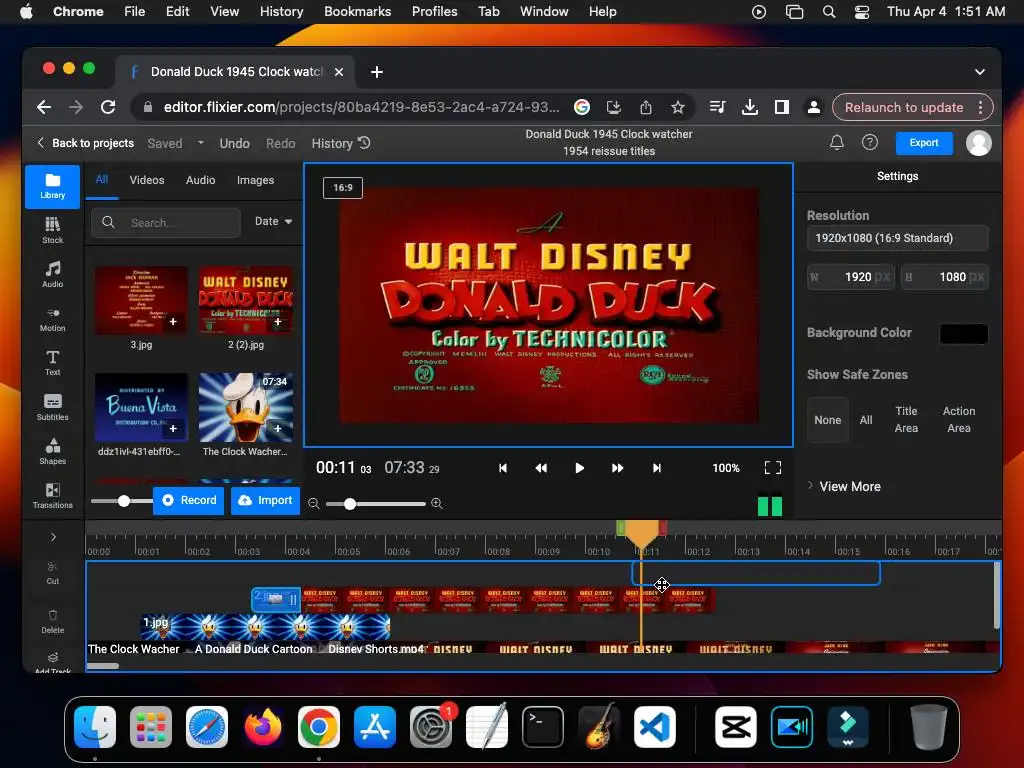This screenshot has height=768, width=1024.
Task: Expand the left timeline tools chevron
Action: tap(53, 537)
